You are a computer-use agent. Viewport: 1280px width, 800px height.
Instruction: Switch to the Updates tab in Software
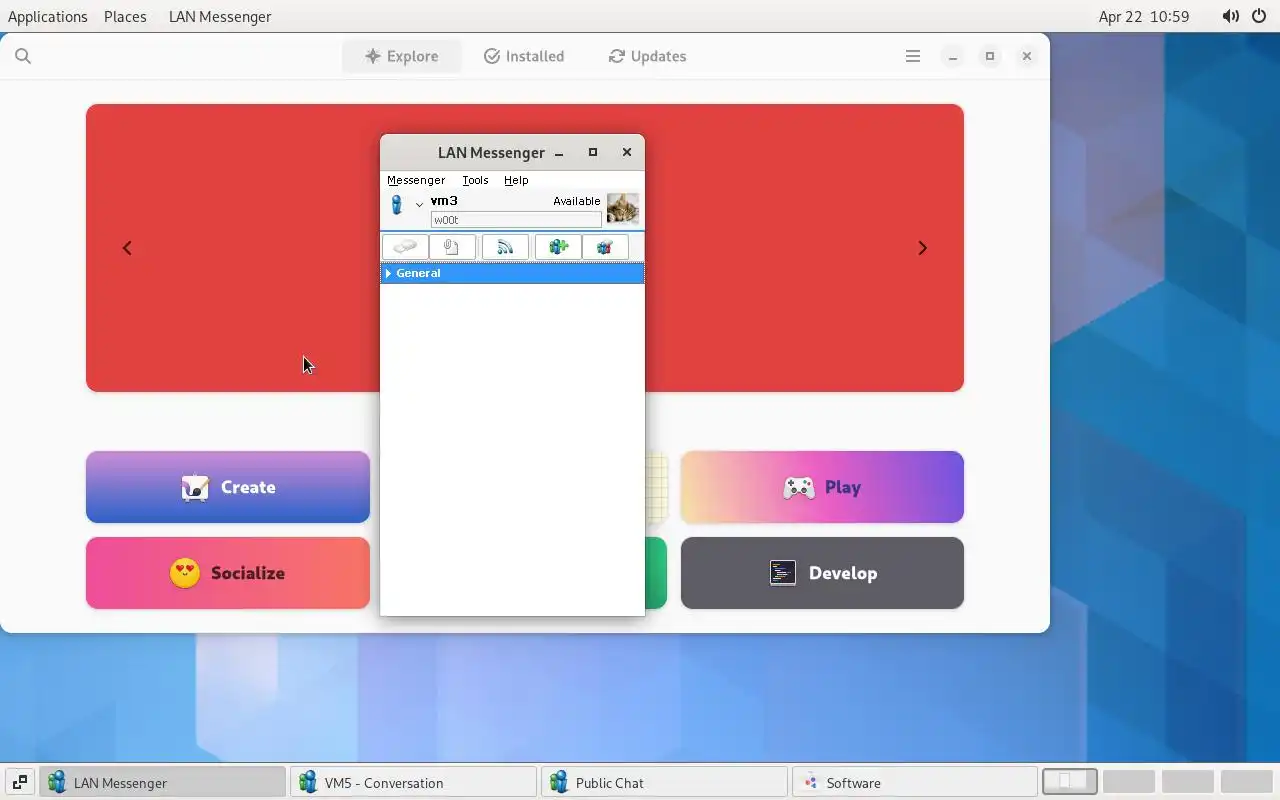point(647,56)
